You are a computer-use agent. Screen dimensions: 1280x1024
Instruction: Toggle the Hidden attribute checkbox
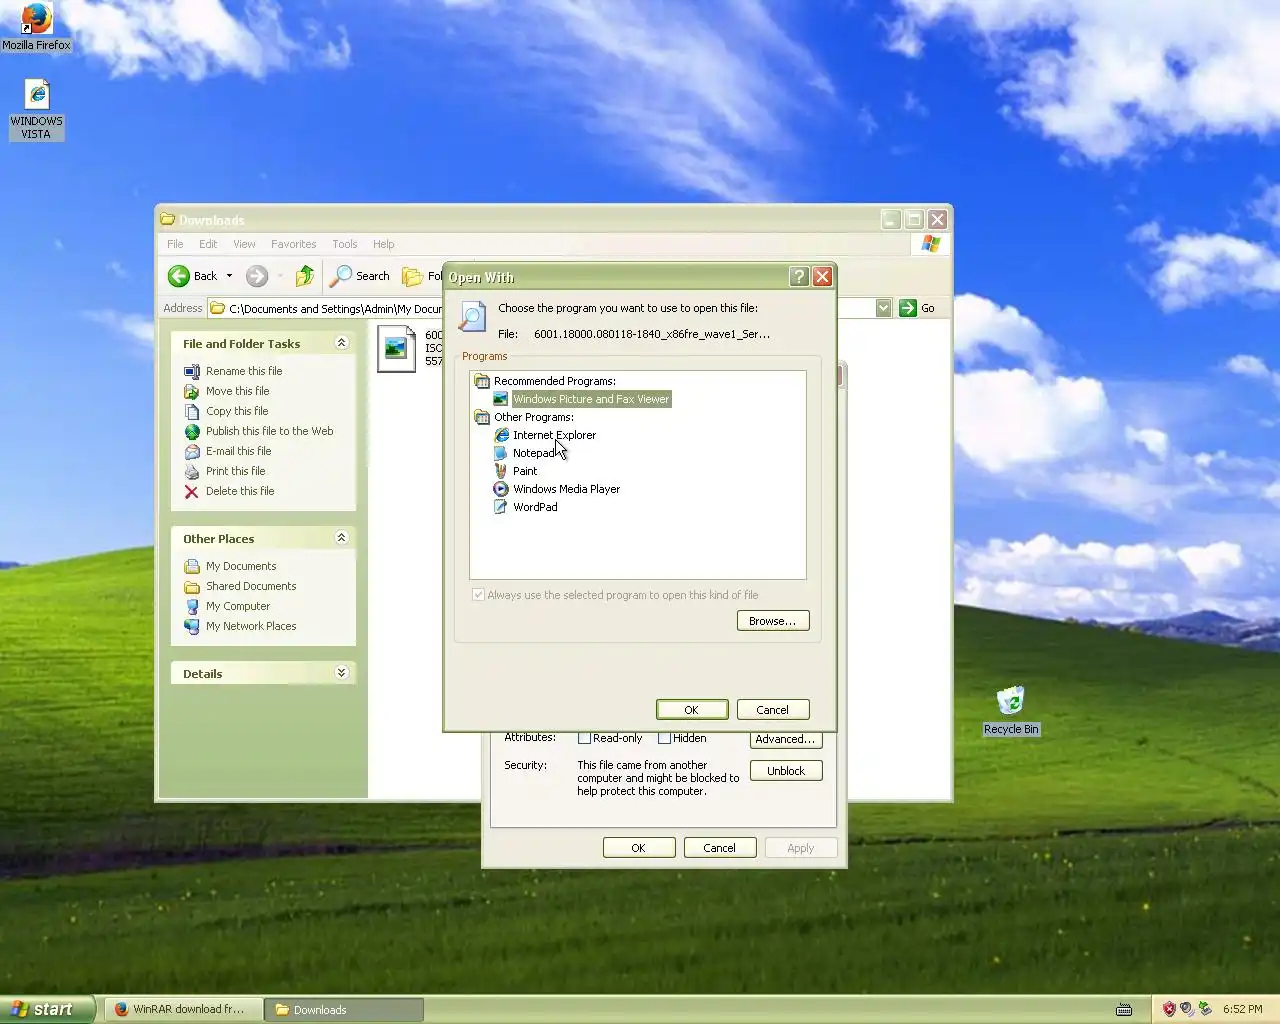tap(664, 738)
